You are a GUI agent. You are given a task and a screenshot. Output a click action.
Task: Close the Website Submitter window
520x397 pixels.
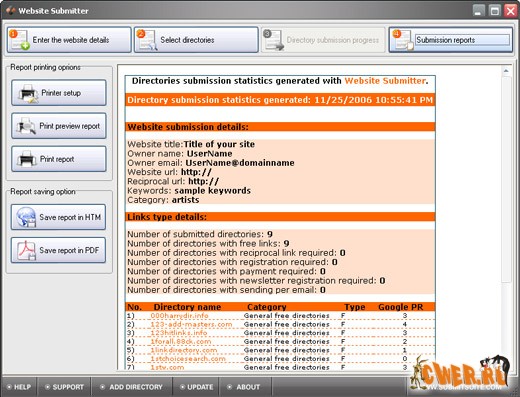coord(511,11)
